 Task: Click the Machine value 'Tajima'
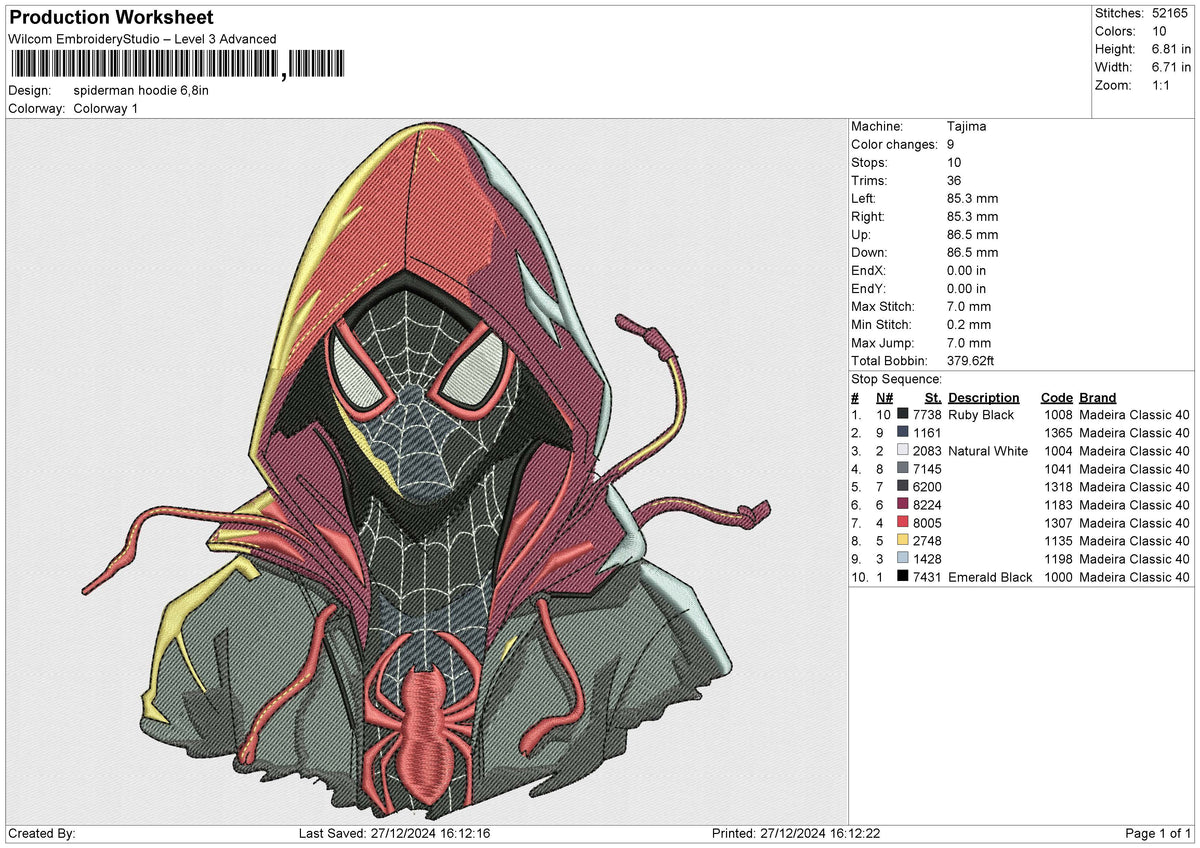click(967, 127)
